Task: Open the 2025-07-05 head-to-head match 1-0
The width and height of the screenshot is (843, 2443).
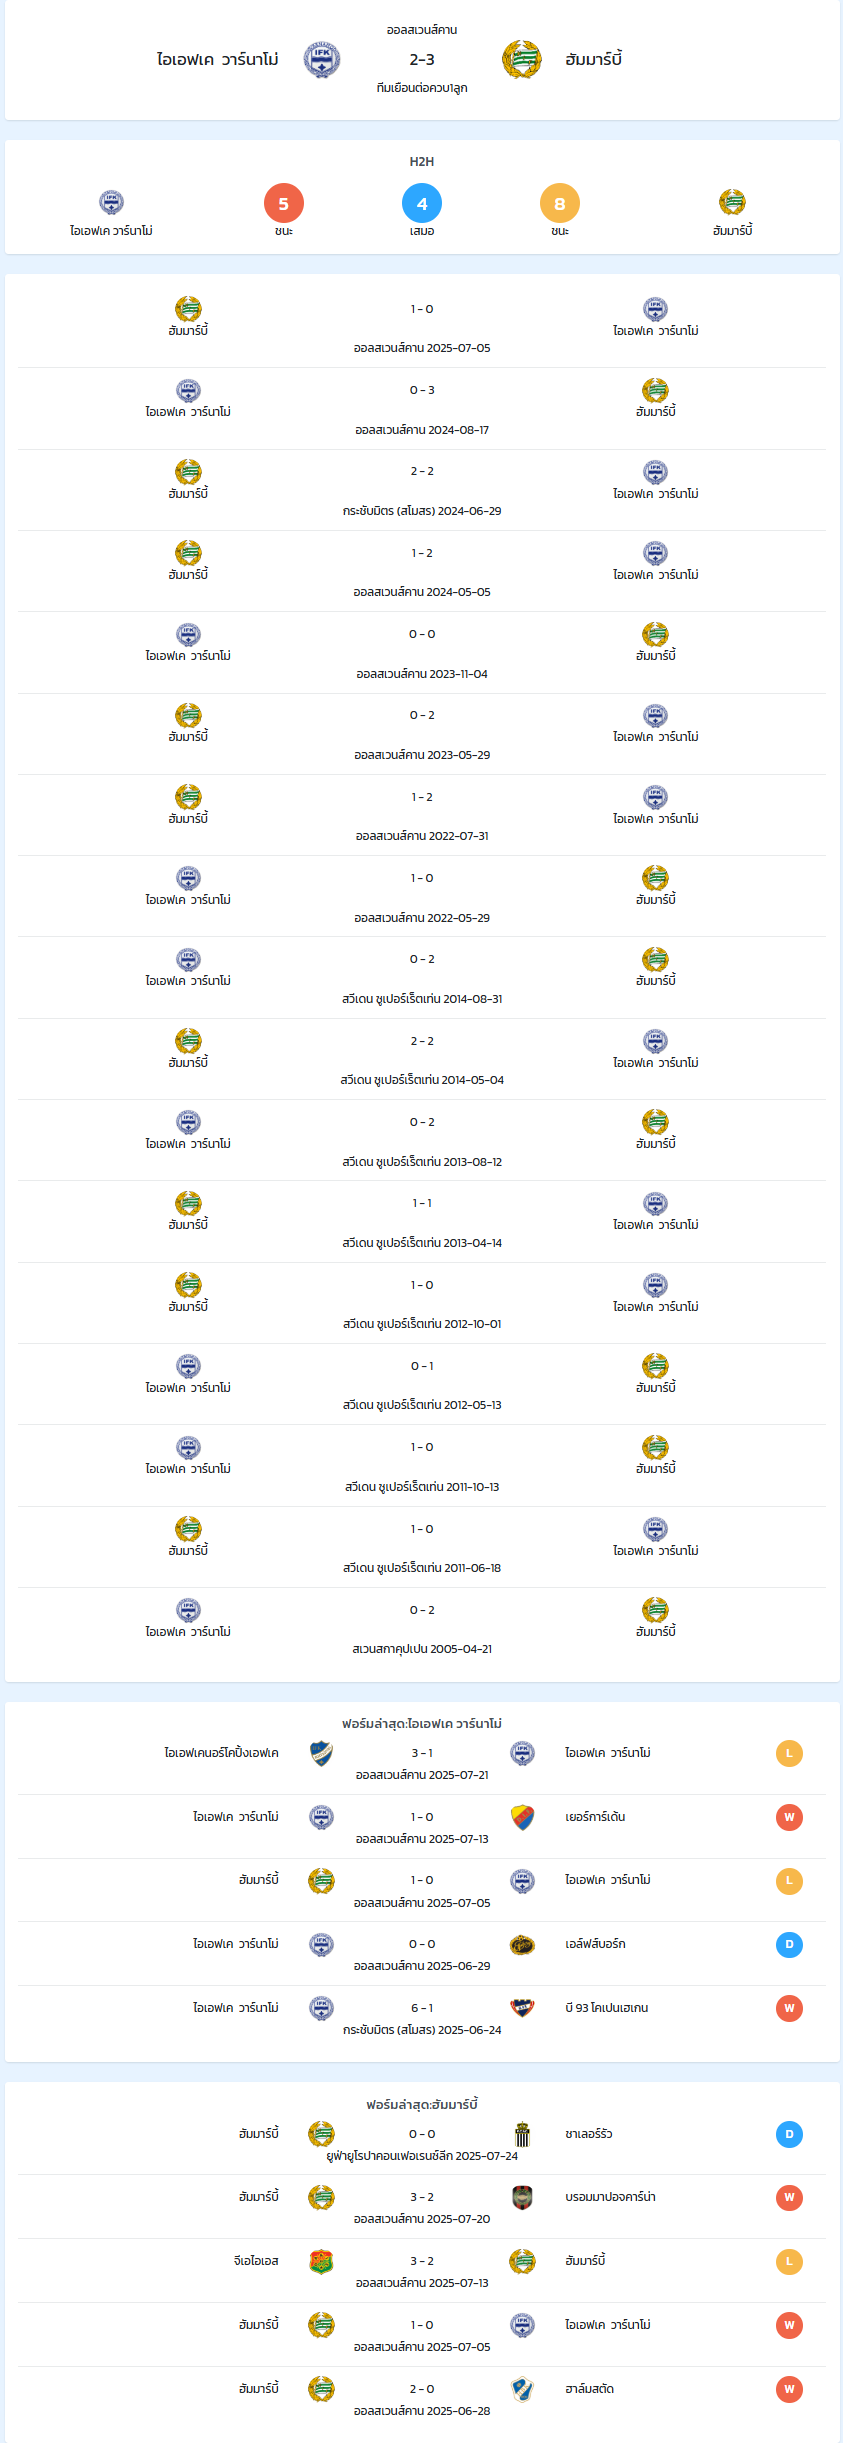Action: click(422, 327)
